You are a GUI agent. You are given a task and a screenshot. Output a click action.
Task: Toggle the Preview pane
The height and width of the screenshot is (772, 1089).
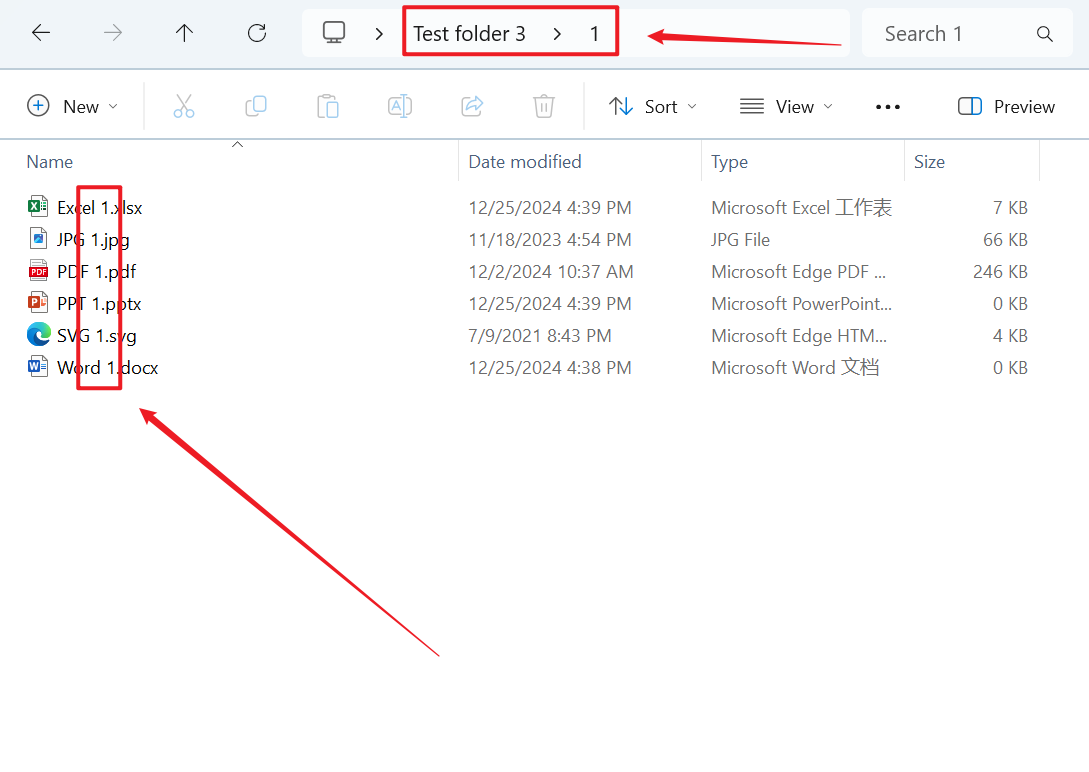(1006, 106)
